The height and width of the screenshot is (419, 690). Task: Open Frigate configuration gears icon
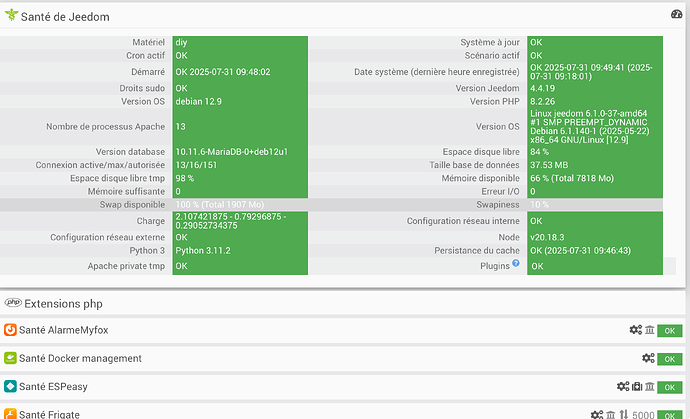point(597,414)
